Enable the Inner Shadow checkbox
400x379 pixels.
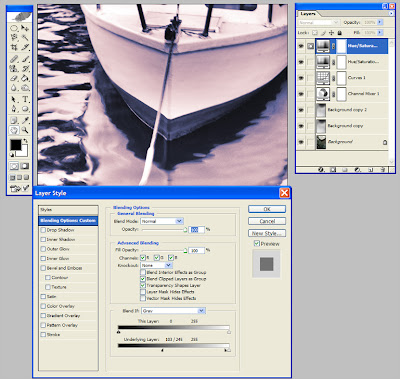pyautogui.click(x=43, y=239)
